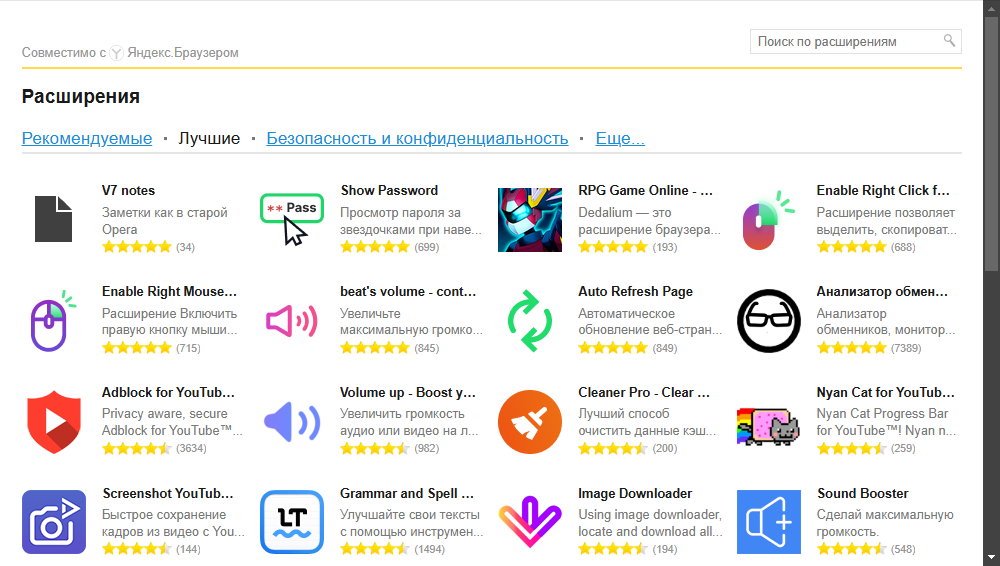Open the RPG Game Online title link
Image resolution: width=1000 pixels, height=566 pixels.
pos(645,190)
